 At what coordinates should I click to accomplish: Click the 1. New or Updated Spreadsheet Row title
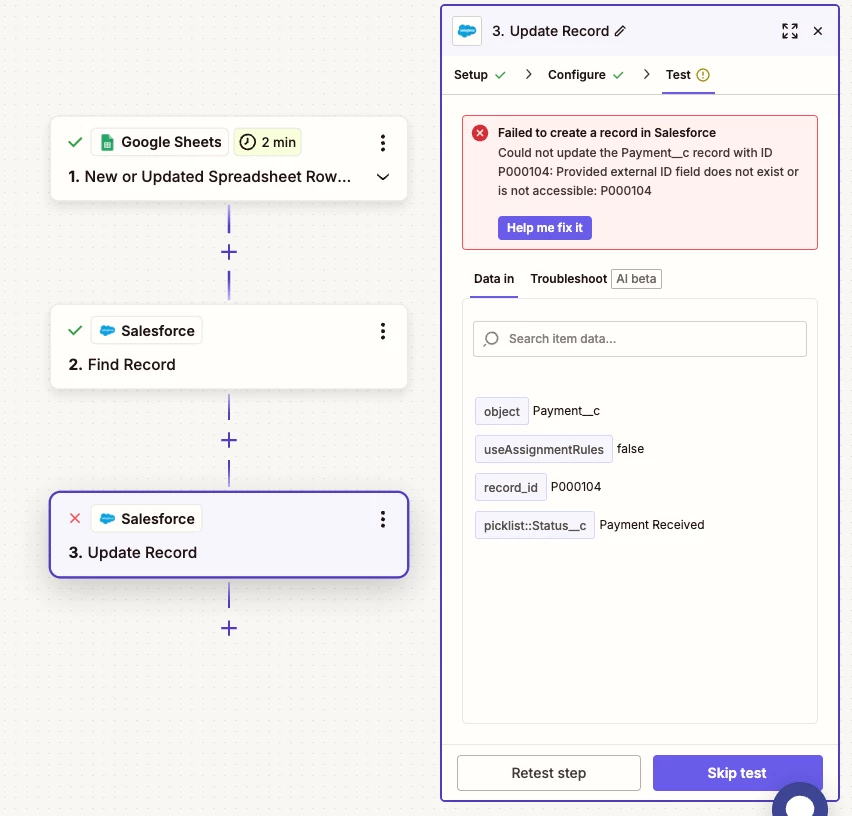pyautogui.click(x=210, y=177)
